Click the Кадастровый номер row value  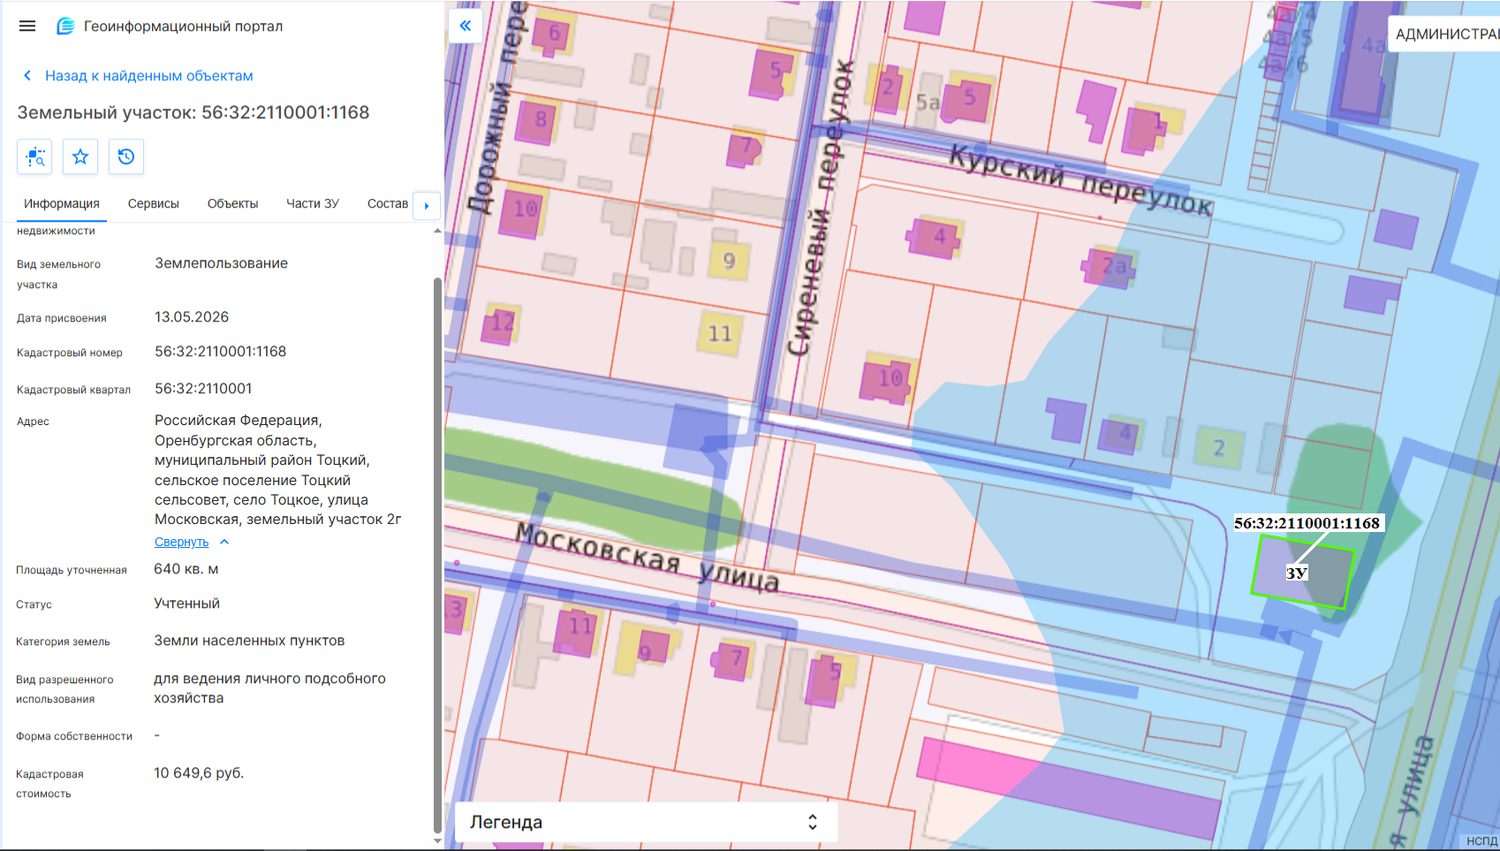point(220,351)
